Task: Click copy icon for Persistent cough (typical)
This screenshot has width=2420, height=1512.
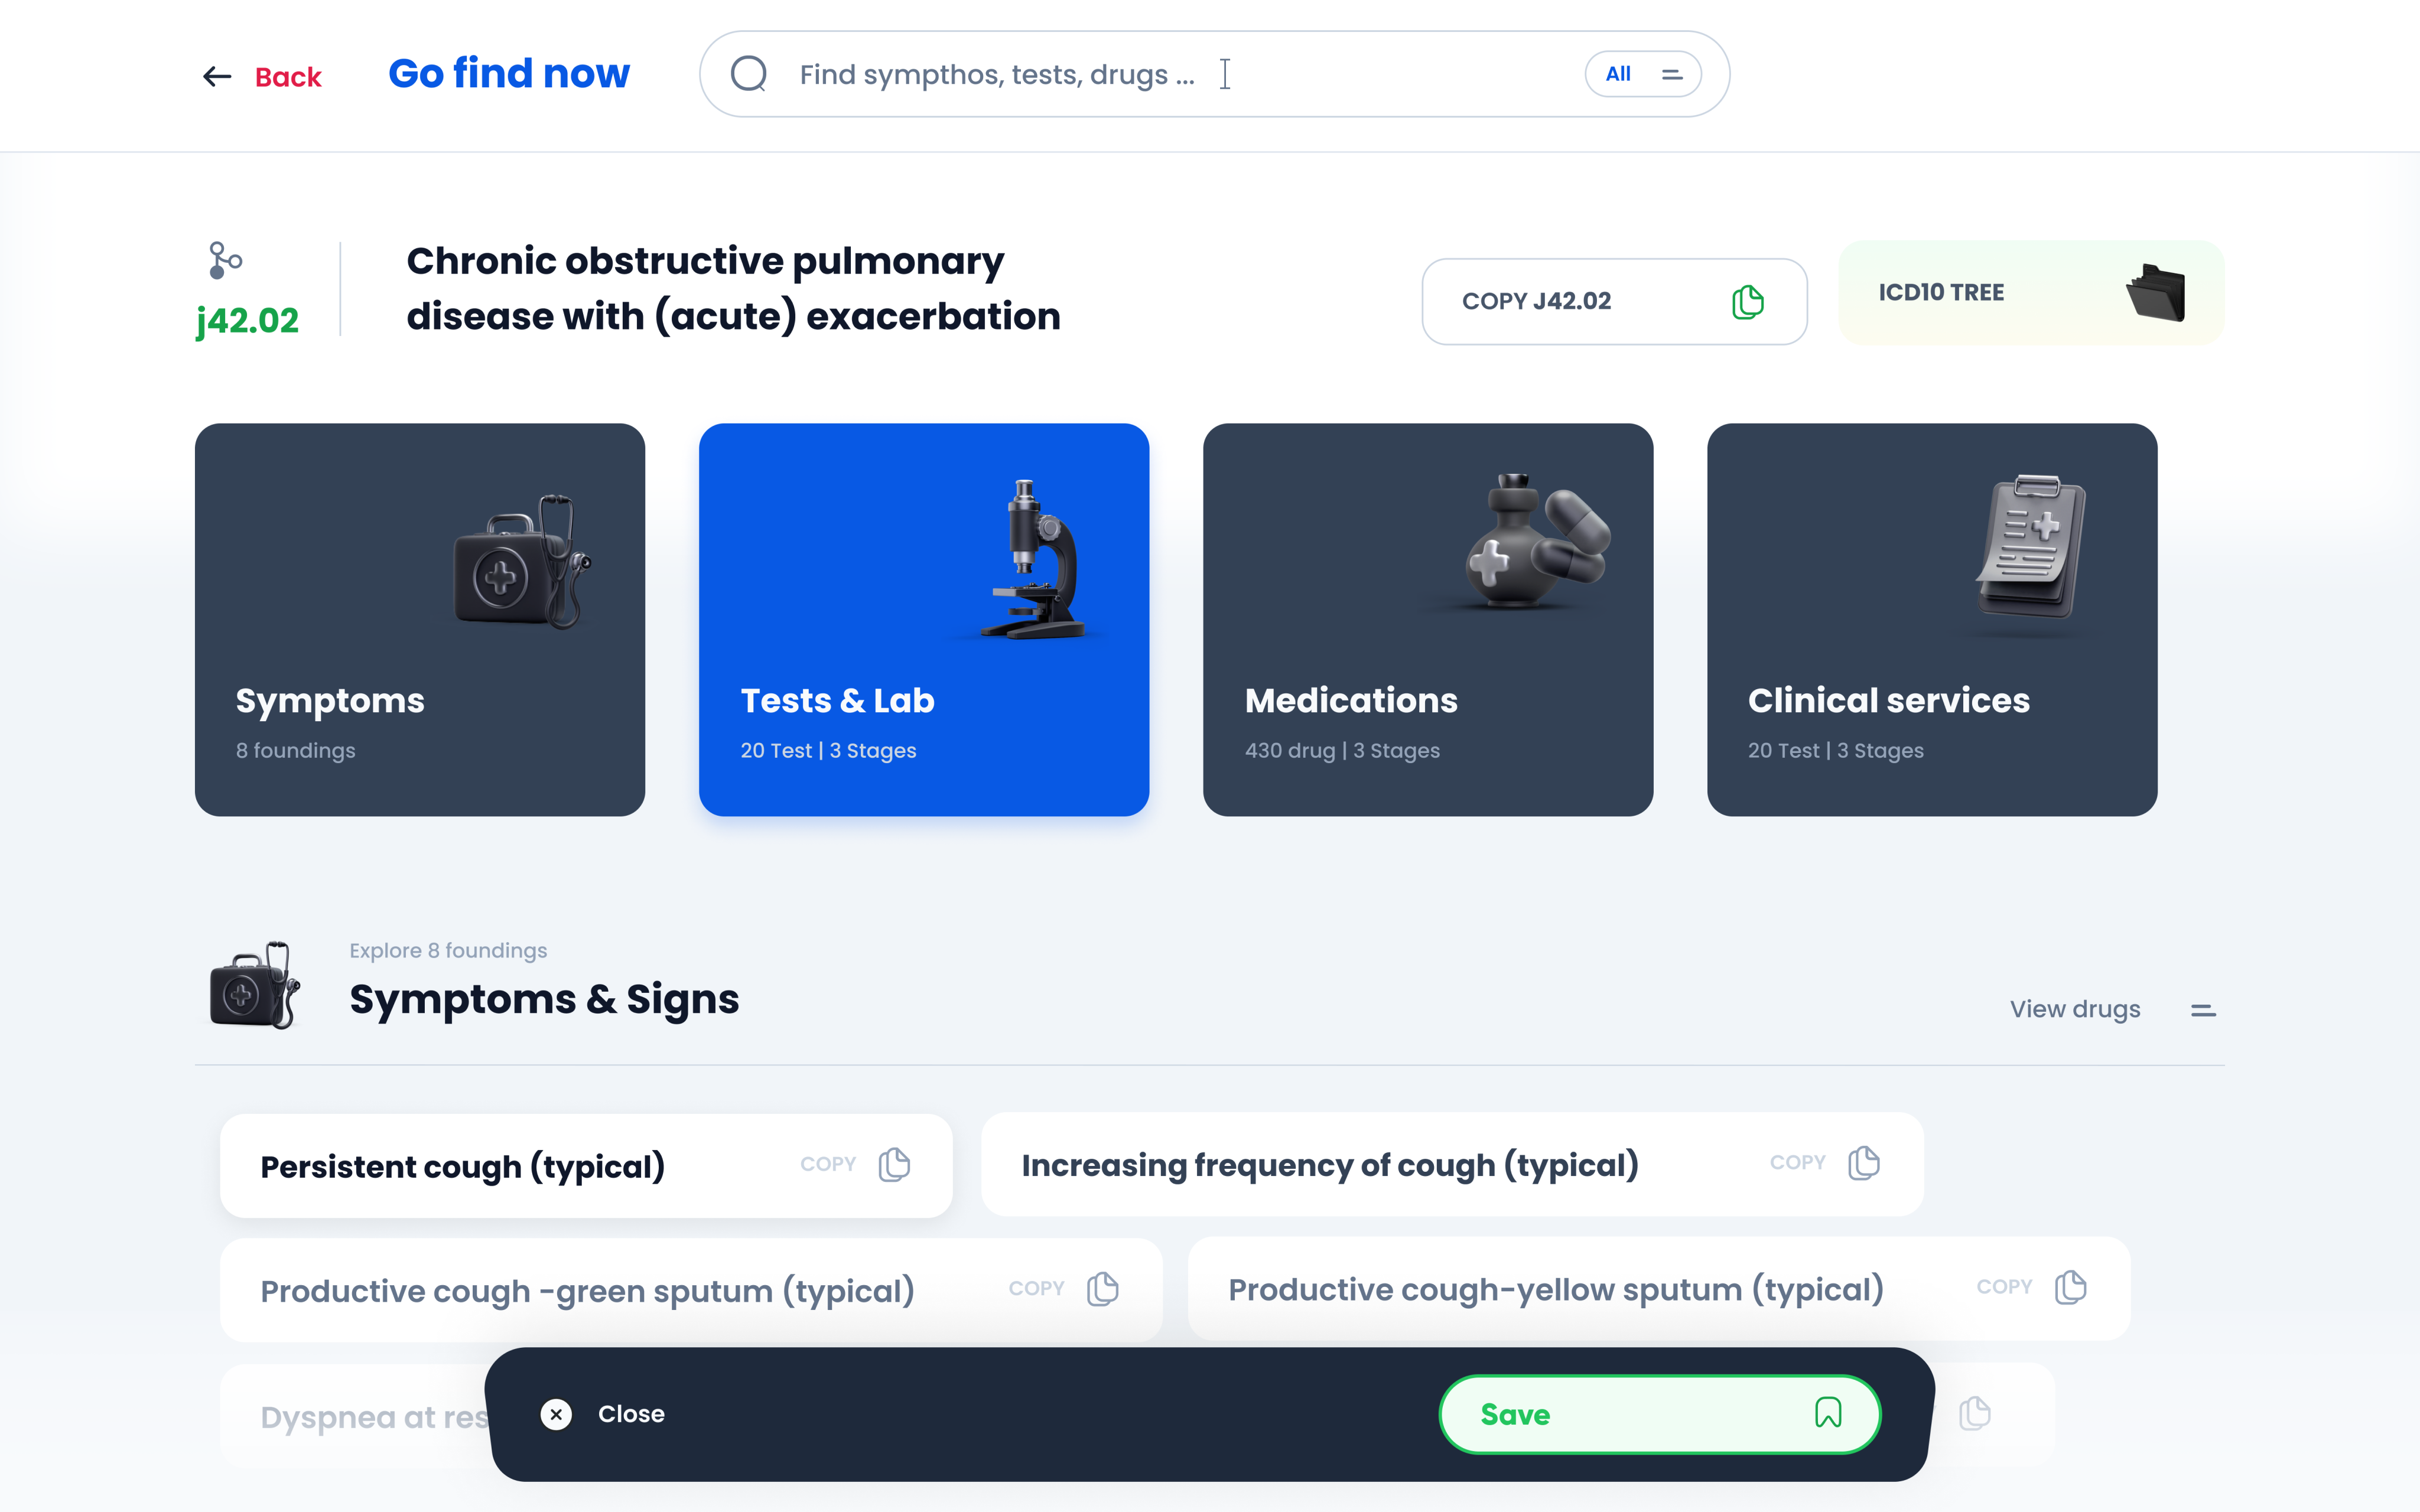Action: point(894,1165)
